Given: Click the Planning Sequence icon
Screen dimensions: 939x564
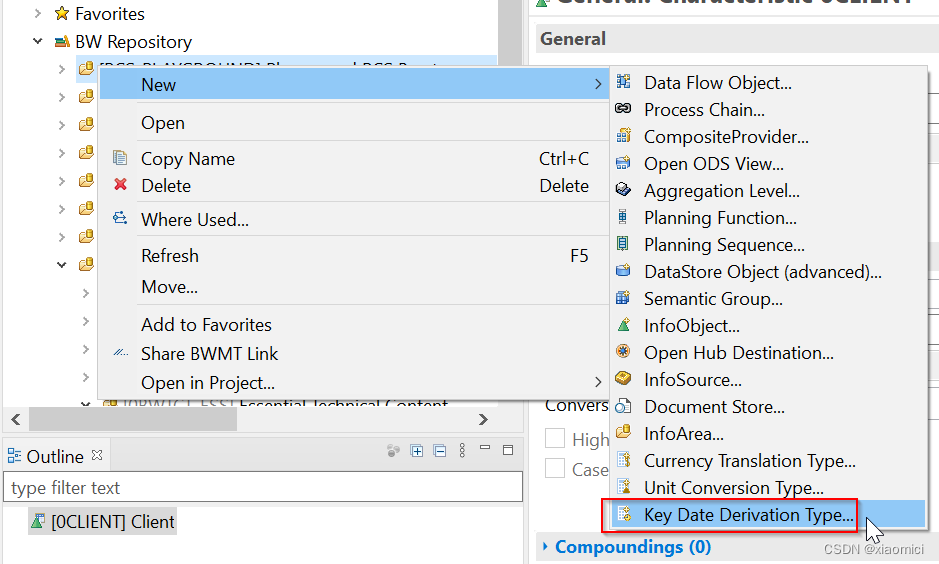Looking at the screenshot, I should [x=623, y=243].
